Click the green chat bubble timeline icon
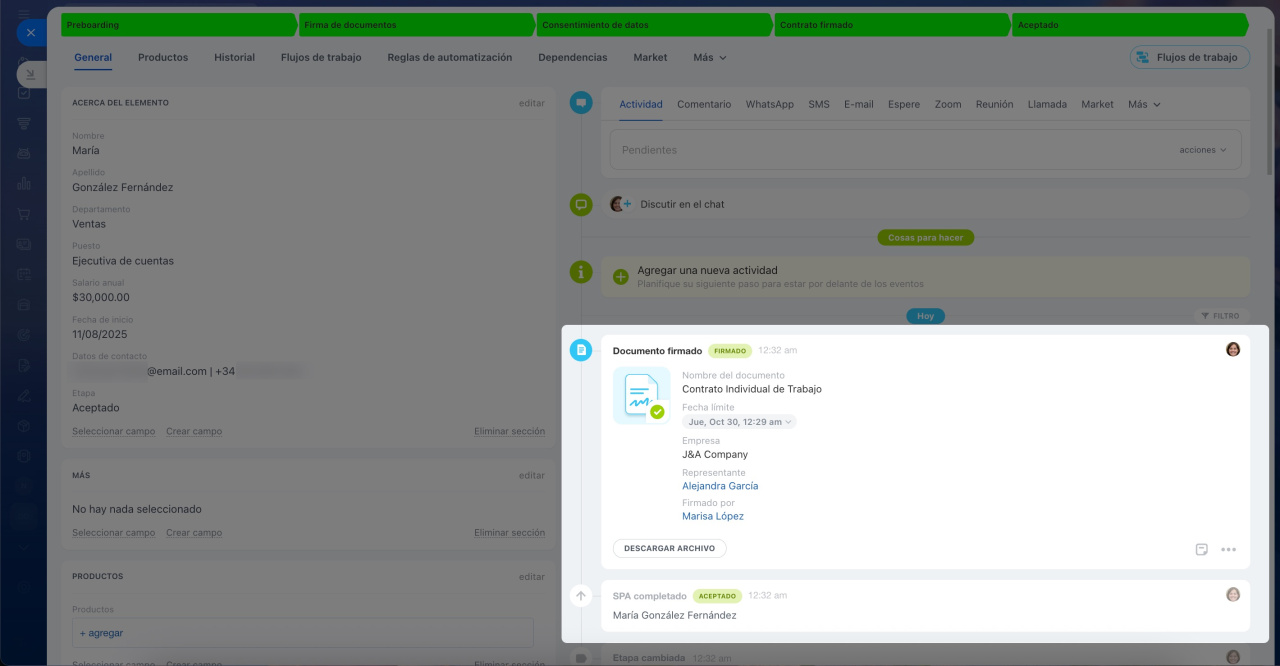 [x=581, y=204]
